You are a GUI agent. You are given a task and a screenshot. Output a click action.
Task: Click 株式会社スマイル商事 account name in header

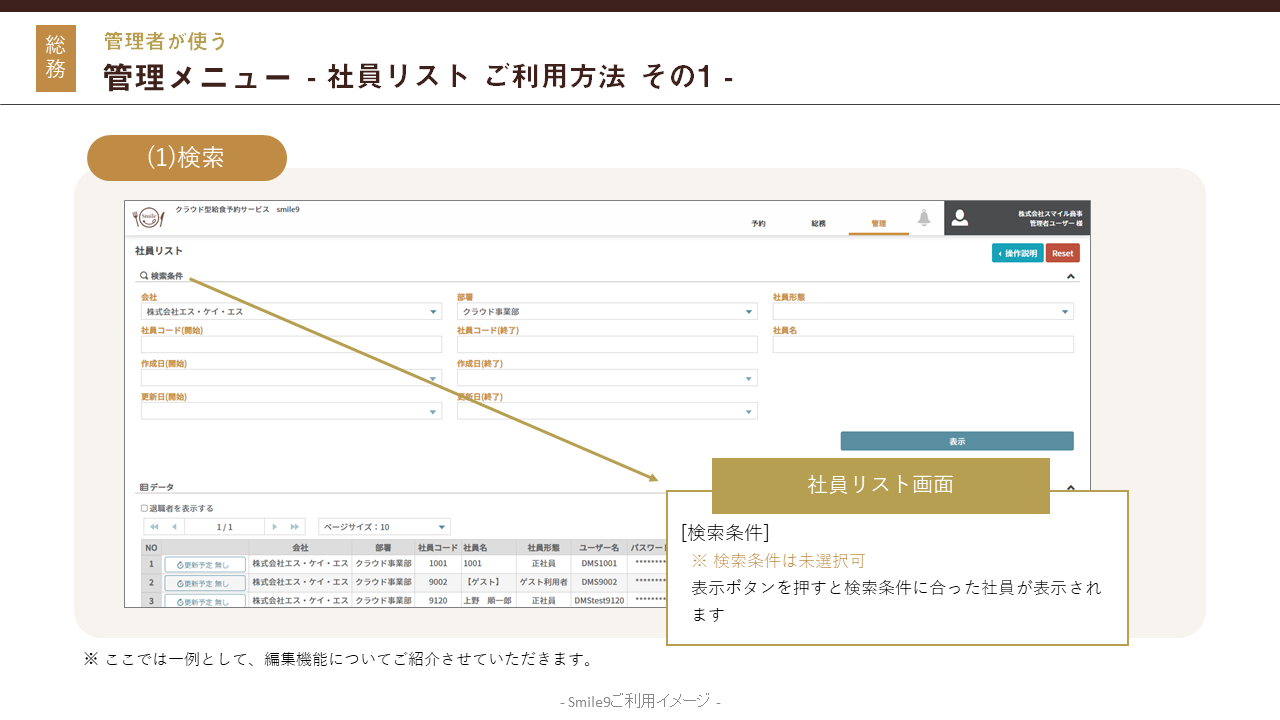tap(1050, 214)
